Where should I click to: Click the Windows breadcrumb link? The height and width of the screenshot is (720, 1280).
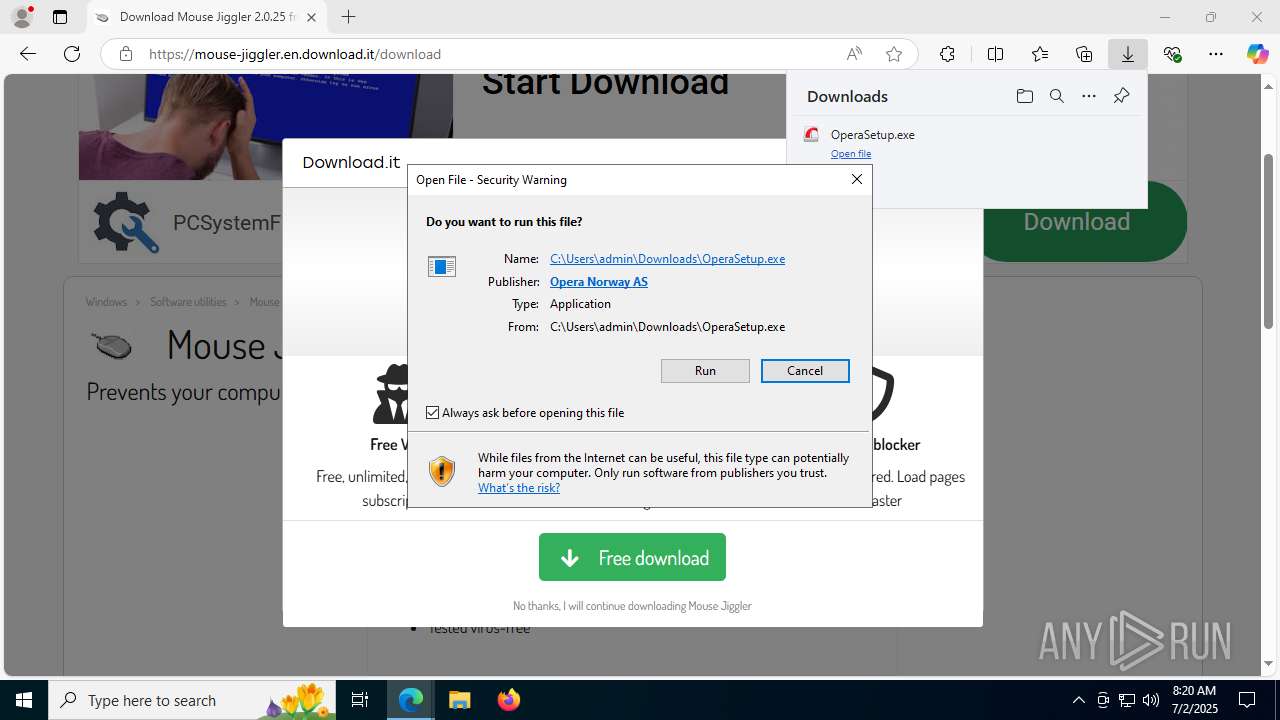pos(106,302)
